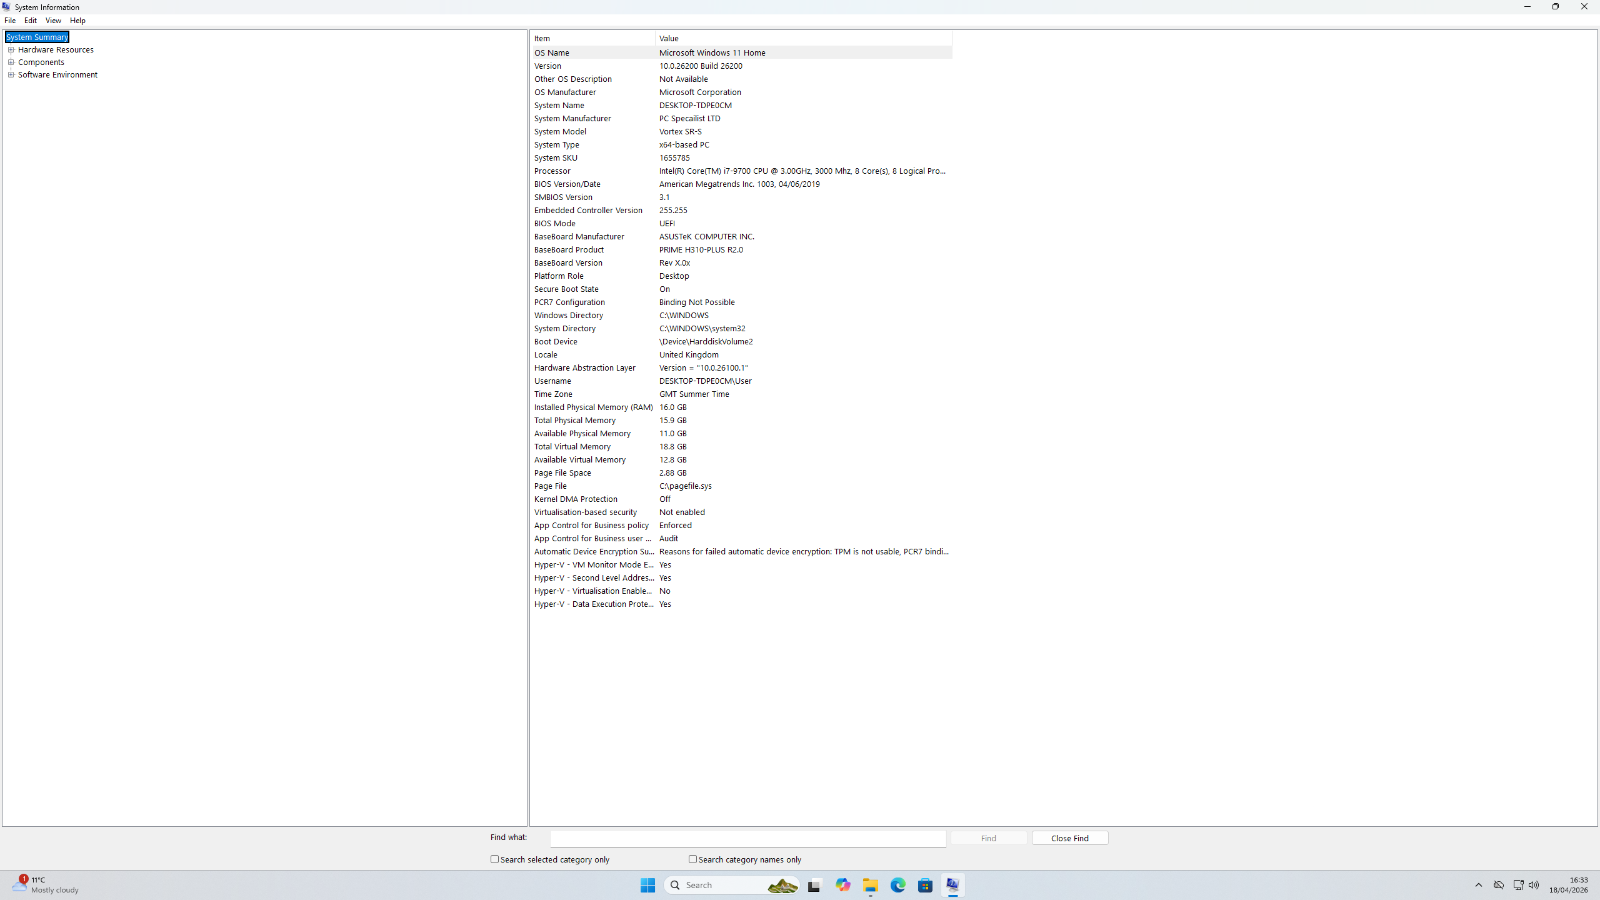
Task: Expand the Hardware Resources tree node
Action: click(x=11, y=50)
